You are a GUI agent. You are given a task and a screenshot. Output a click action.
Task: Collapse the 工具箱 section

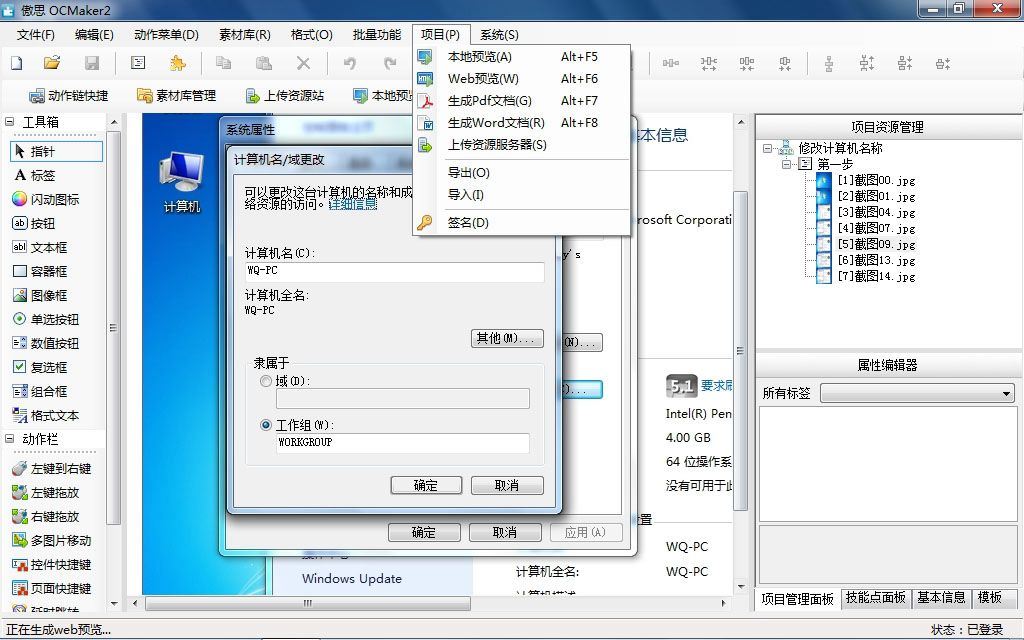pyautogui.click(x=9, y=121)
